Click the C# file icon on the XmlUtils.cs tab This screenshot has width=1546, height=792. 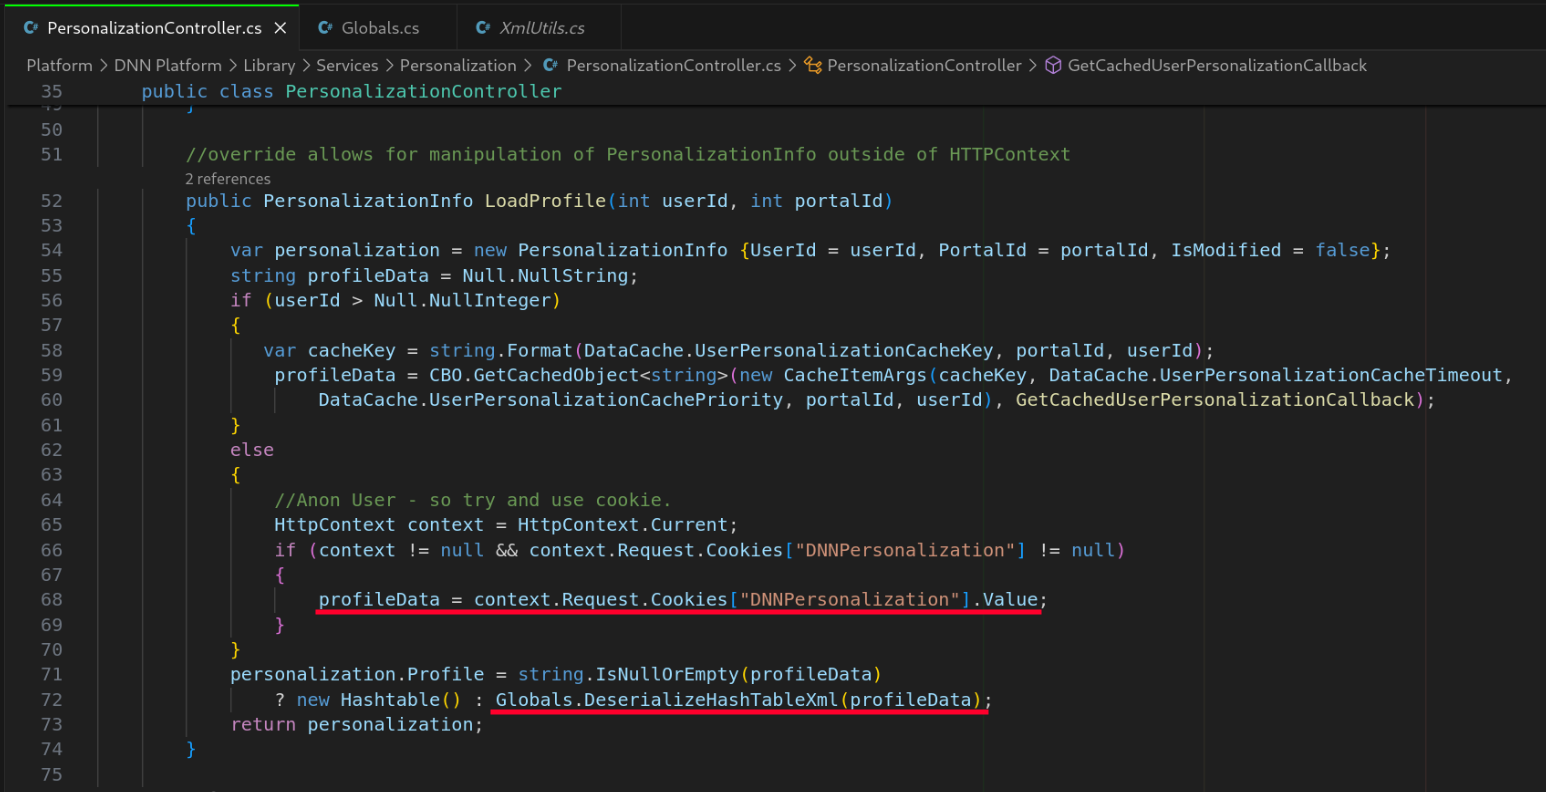tap(483, 28)
